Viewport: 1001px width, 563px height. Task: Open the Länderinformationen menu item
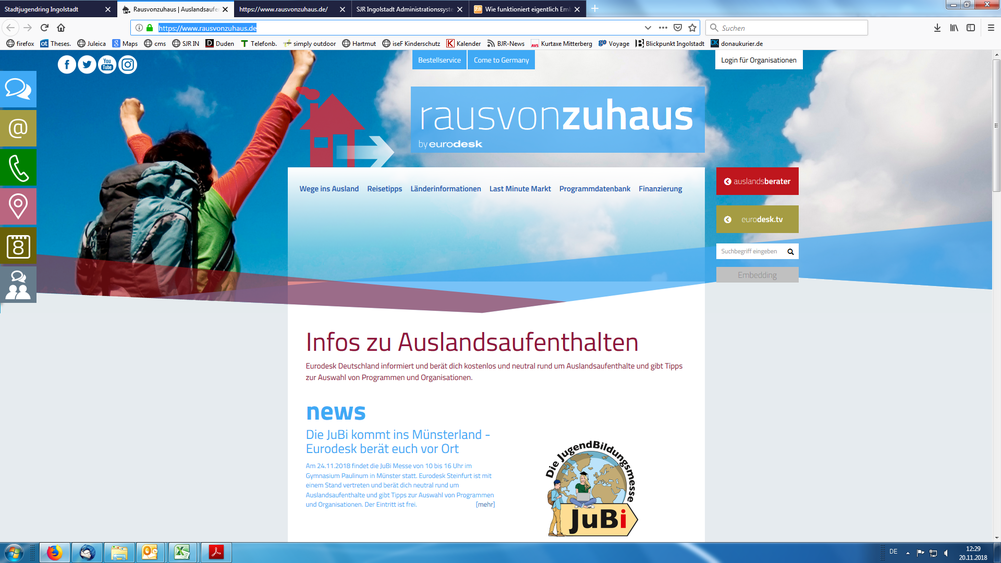point(445,189)
